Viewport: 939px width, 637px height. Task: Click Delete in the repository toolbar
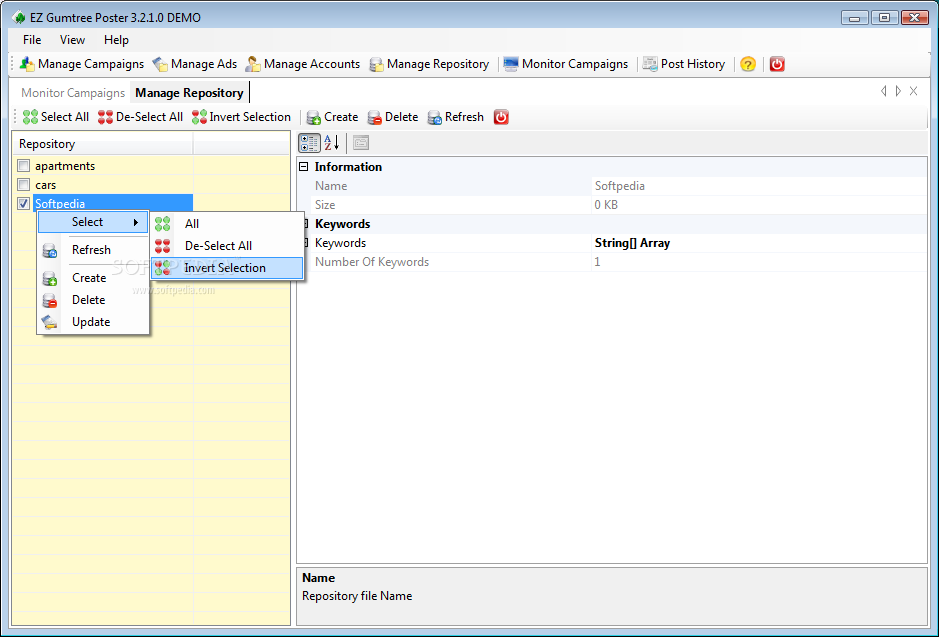pos(393,117)
